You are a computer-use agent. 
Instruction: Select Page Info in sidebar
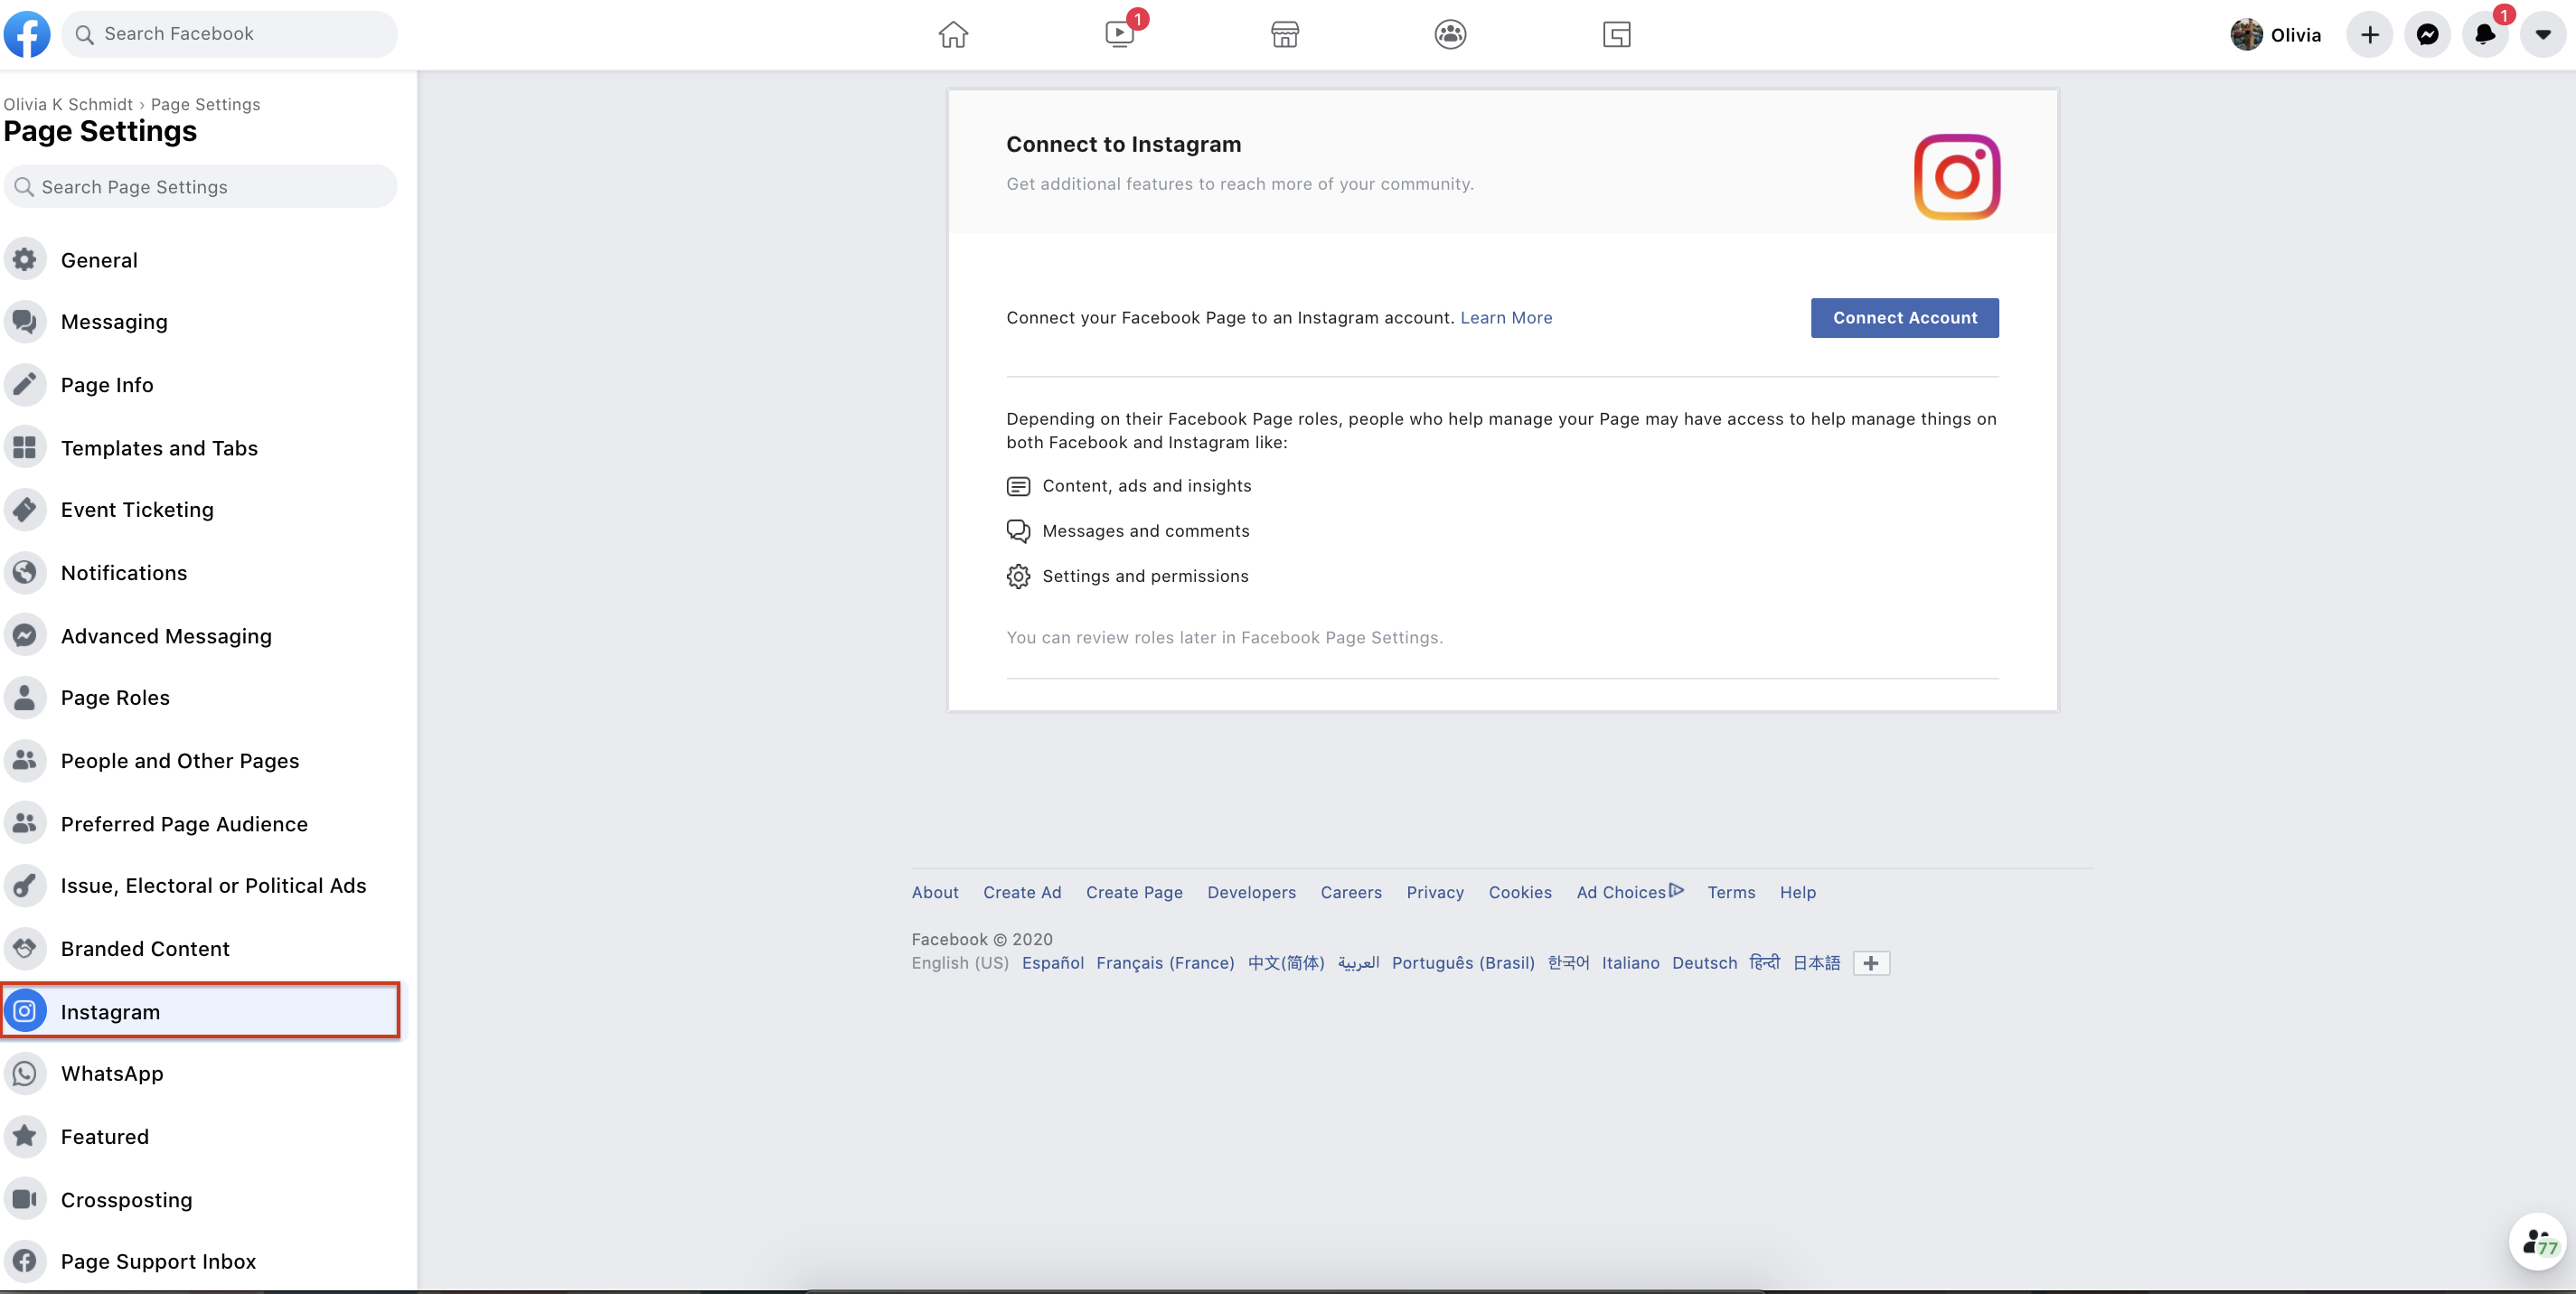[200, 385]
